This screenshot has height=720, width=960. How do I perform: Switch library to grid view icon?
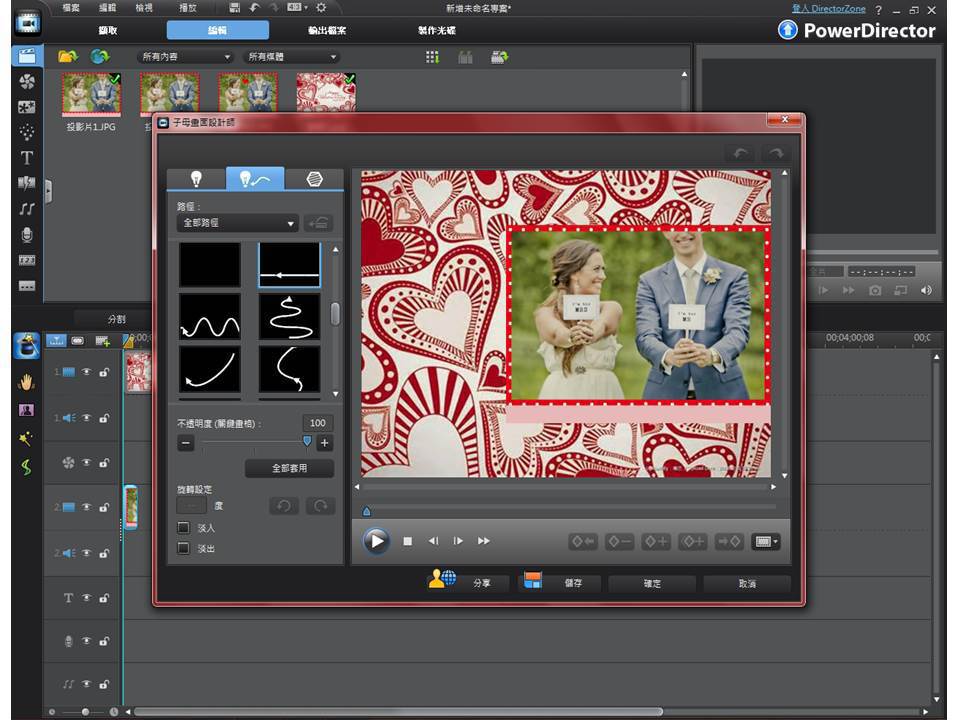point(432,57)
